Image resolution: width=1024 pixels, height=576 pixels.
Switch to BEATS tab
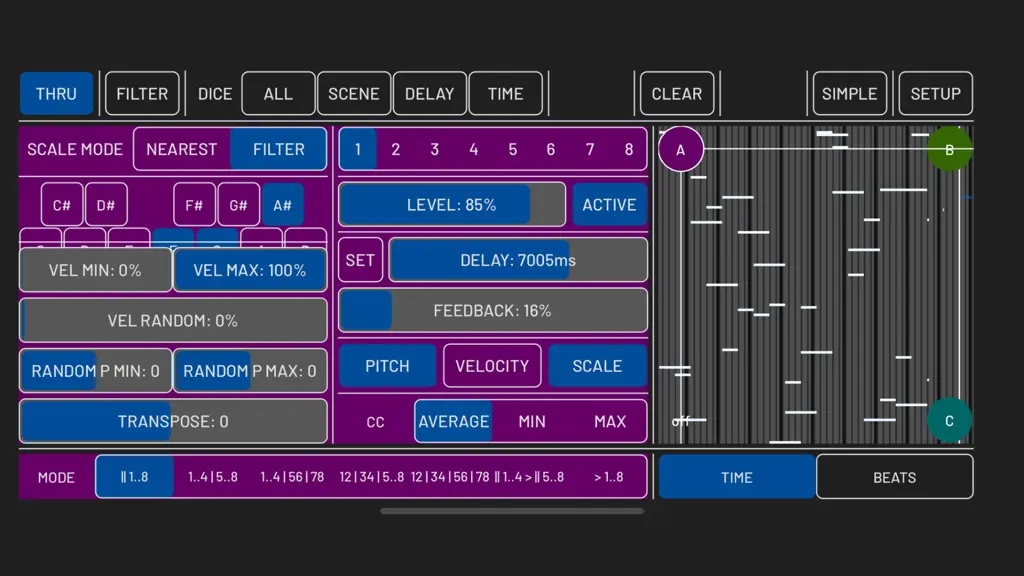[x=895, y=477]
